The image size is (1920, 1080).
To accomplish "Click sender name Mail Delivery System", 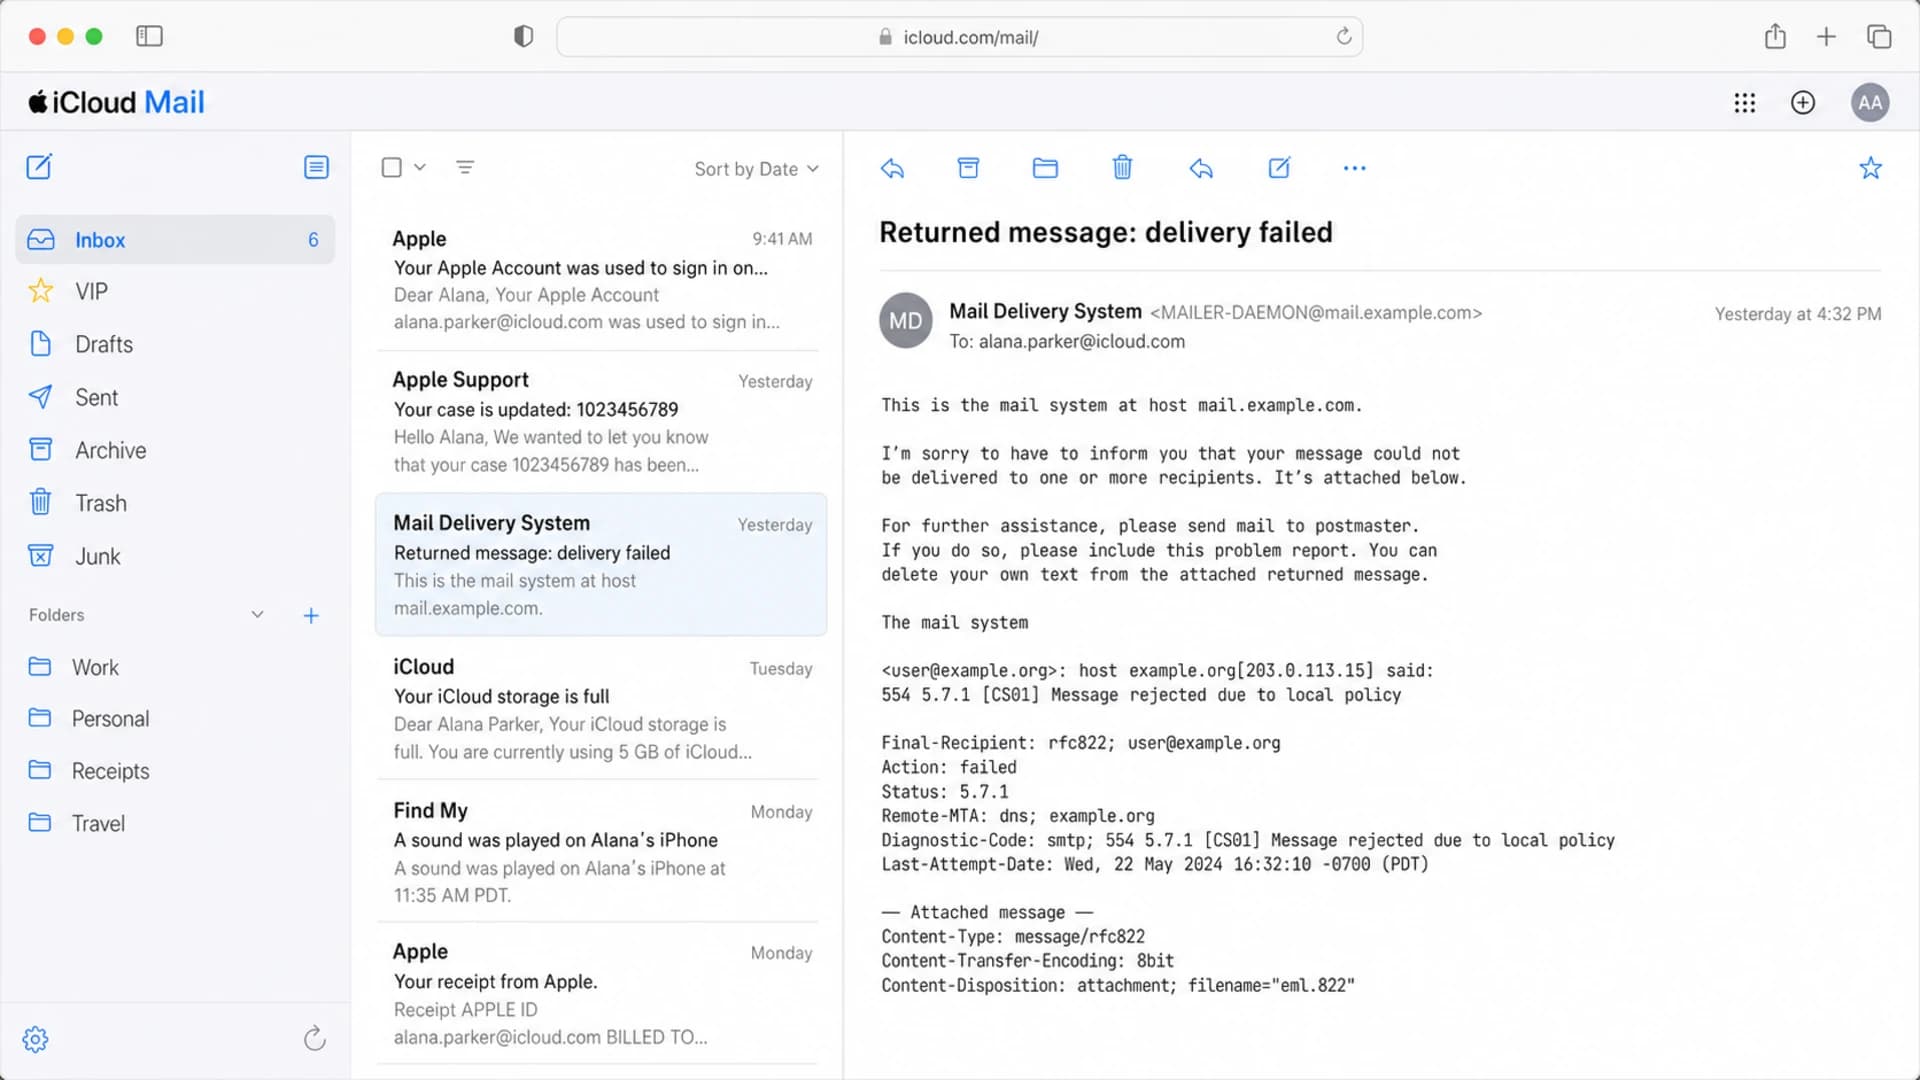I will point(1045,312).
